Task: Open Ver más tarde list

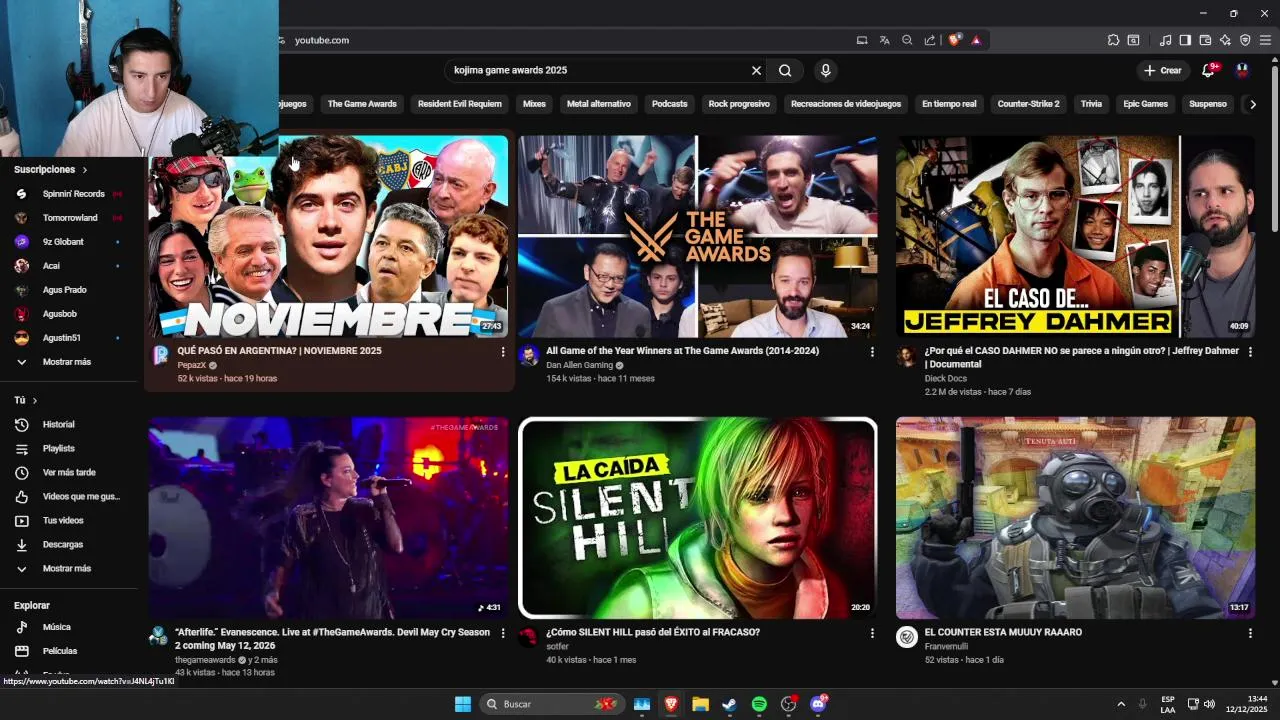Action: click(x=69, y=473)
